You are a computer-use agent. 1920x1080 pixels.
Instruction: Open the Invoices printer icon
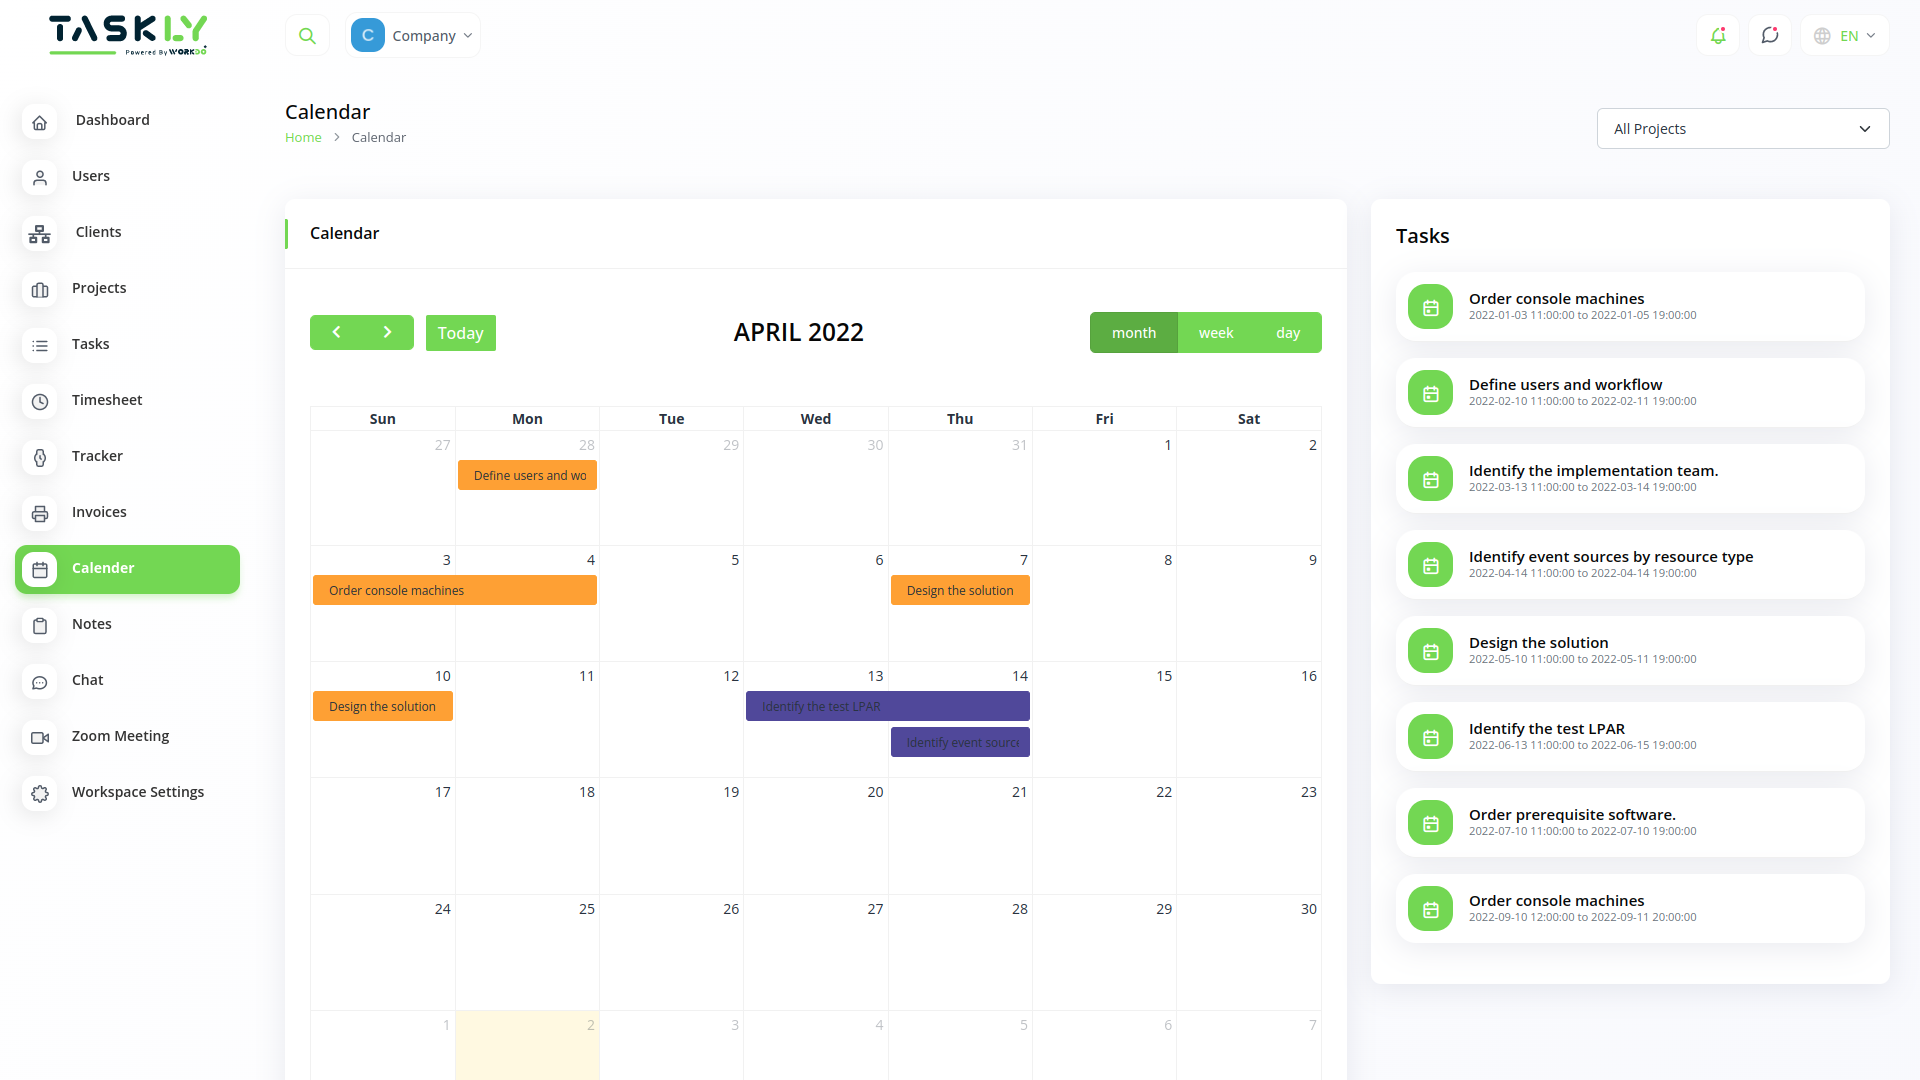click(x=40, y=514)
